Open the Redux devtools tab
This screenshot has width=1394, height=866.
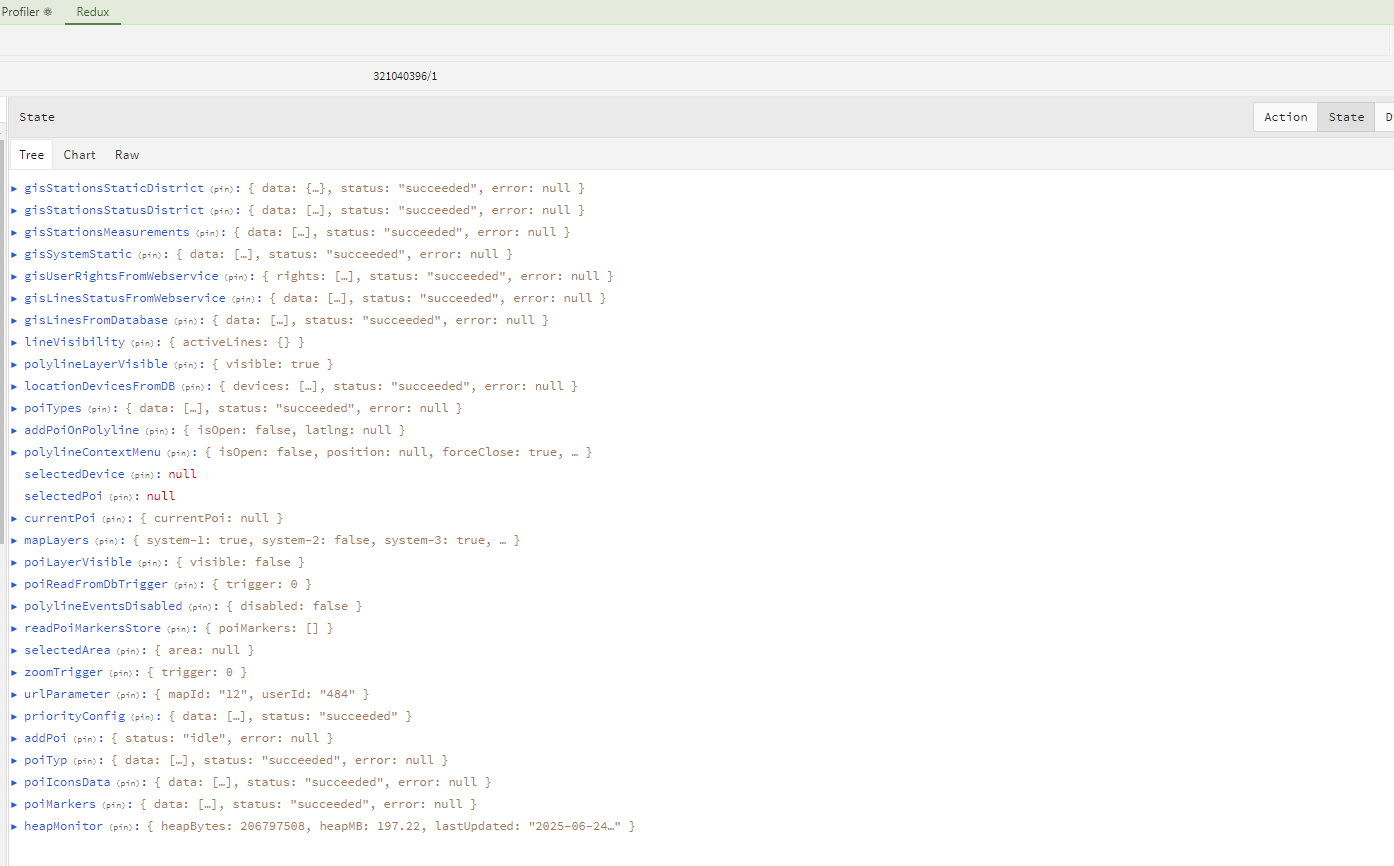[x=93, y=12]
